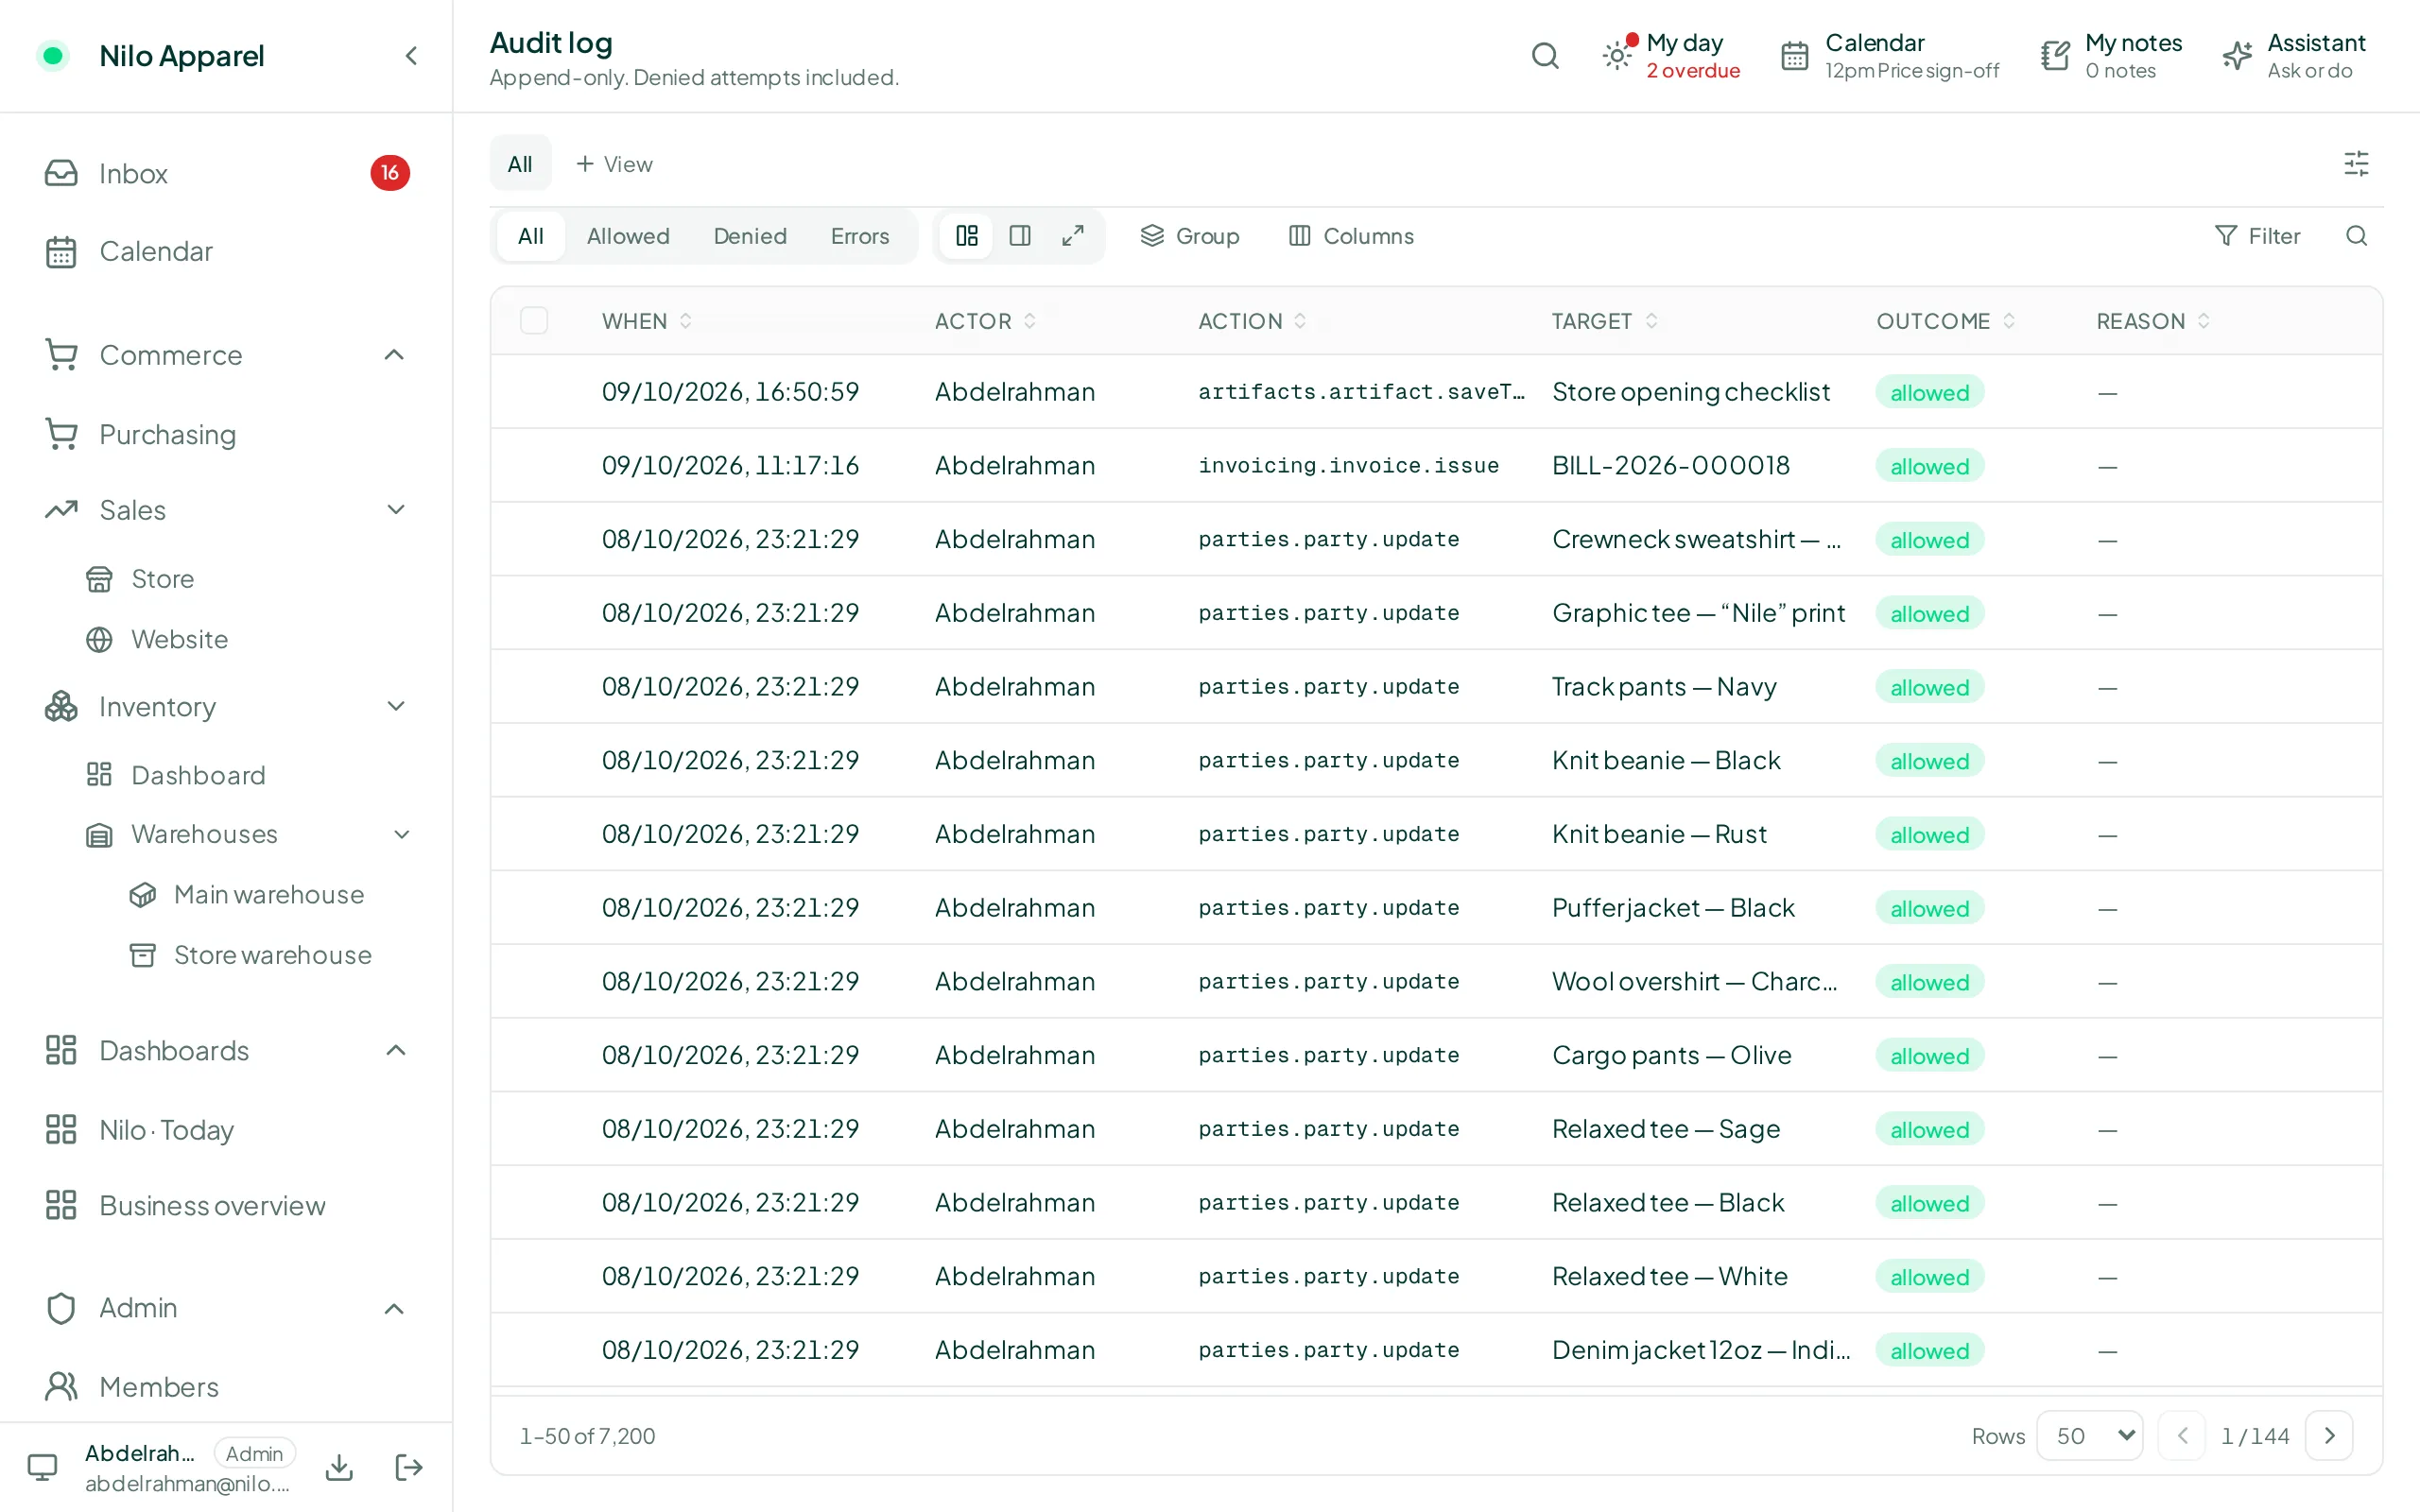2420x1512 pixels.
Task: Add a new View
Action: [614, 164]
